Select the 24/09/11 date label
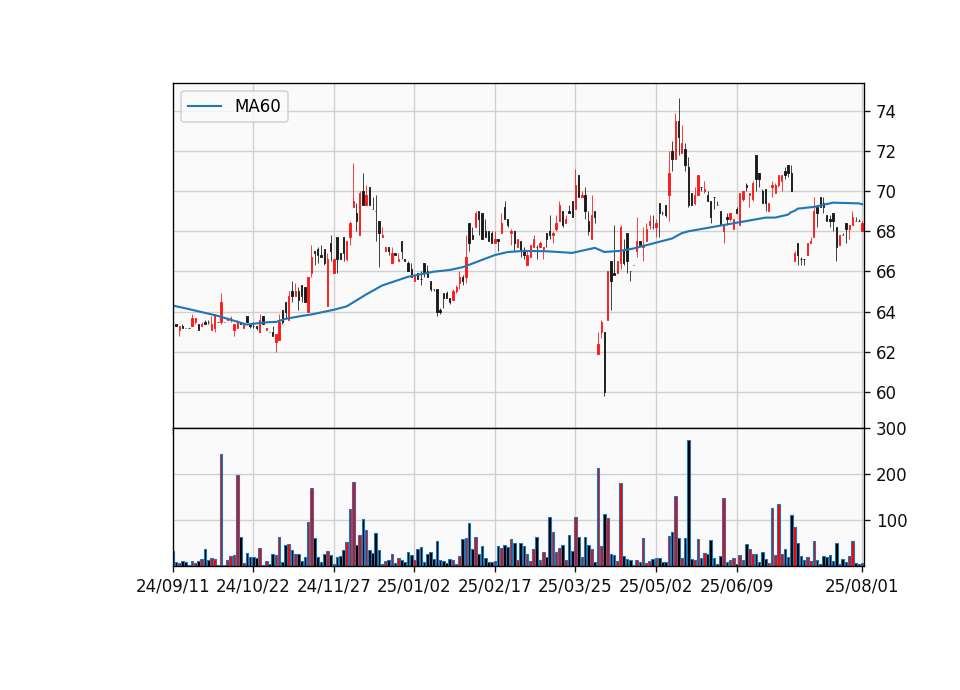 [x=173, y=586]
